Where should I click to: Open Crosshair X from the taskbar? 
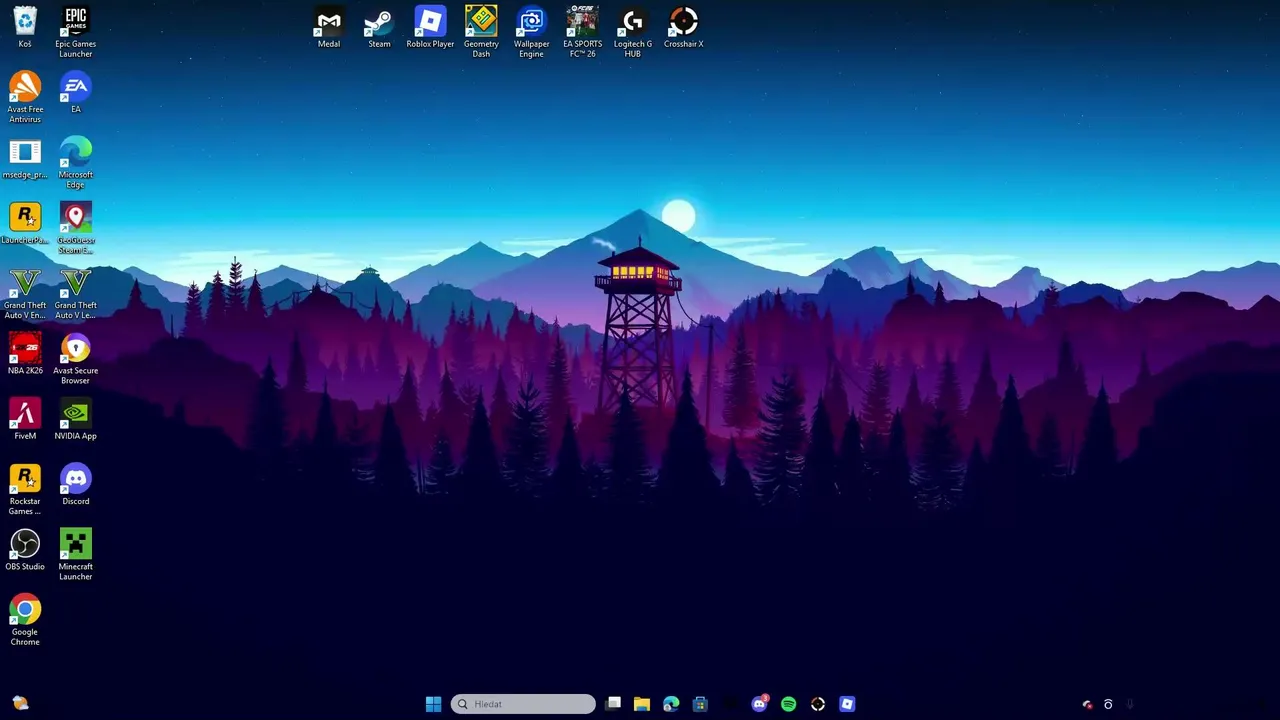(818, 704)
